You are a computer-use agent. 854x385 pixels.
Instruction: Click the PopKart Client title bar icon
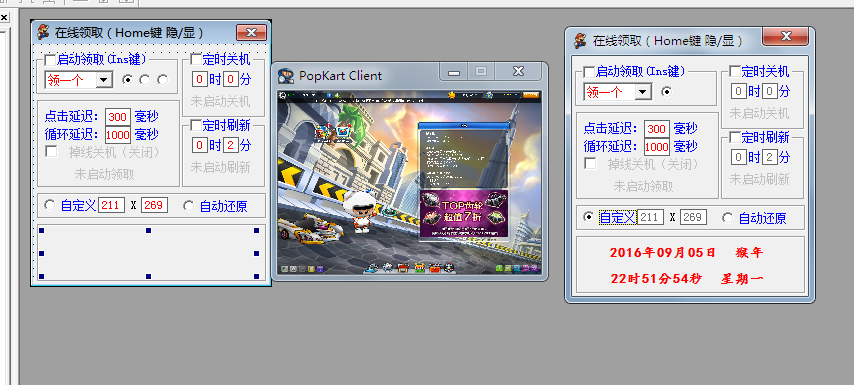pyautogui.click(x=286, y=76)
